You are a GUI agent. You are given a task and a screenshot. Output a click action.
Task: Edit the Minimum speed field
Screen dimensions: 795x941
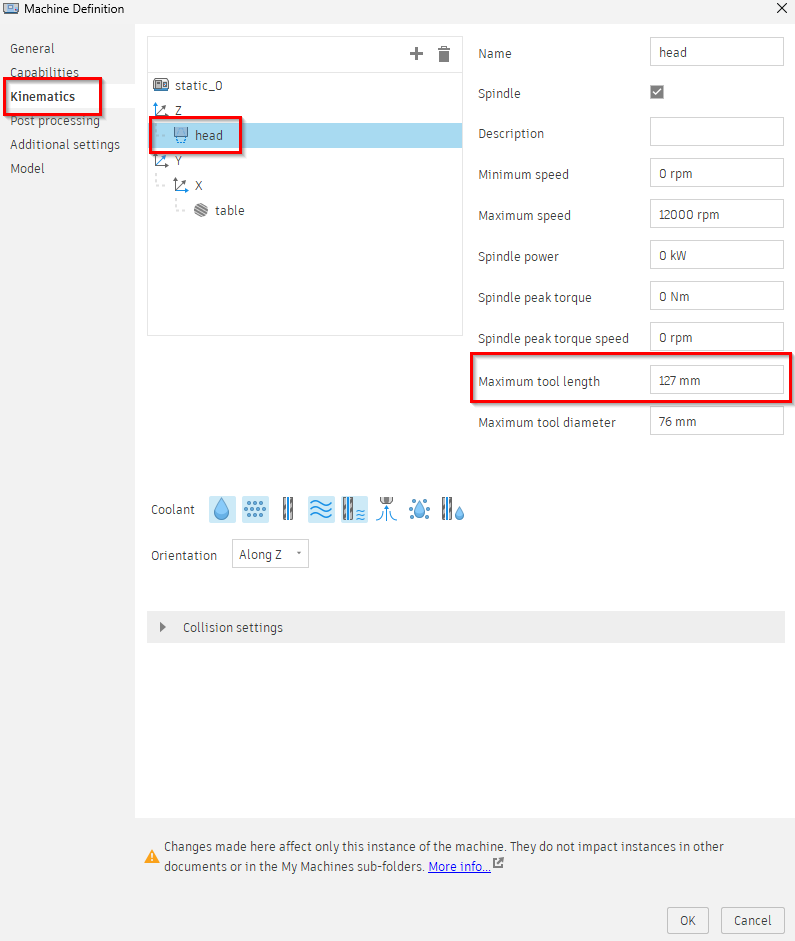(716, 173)
